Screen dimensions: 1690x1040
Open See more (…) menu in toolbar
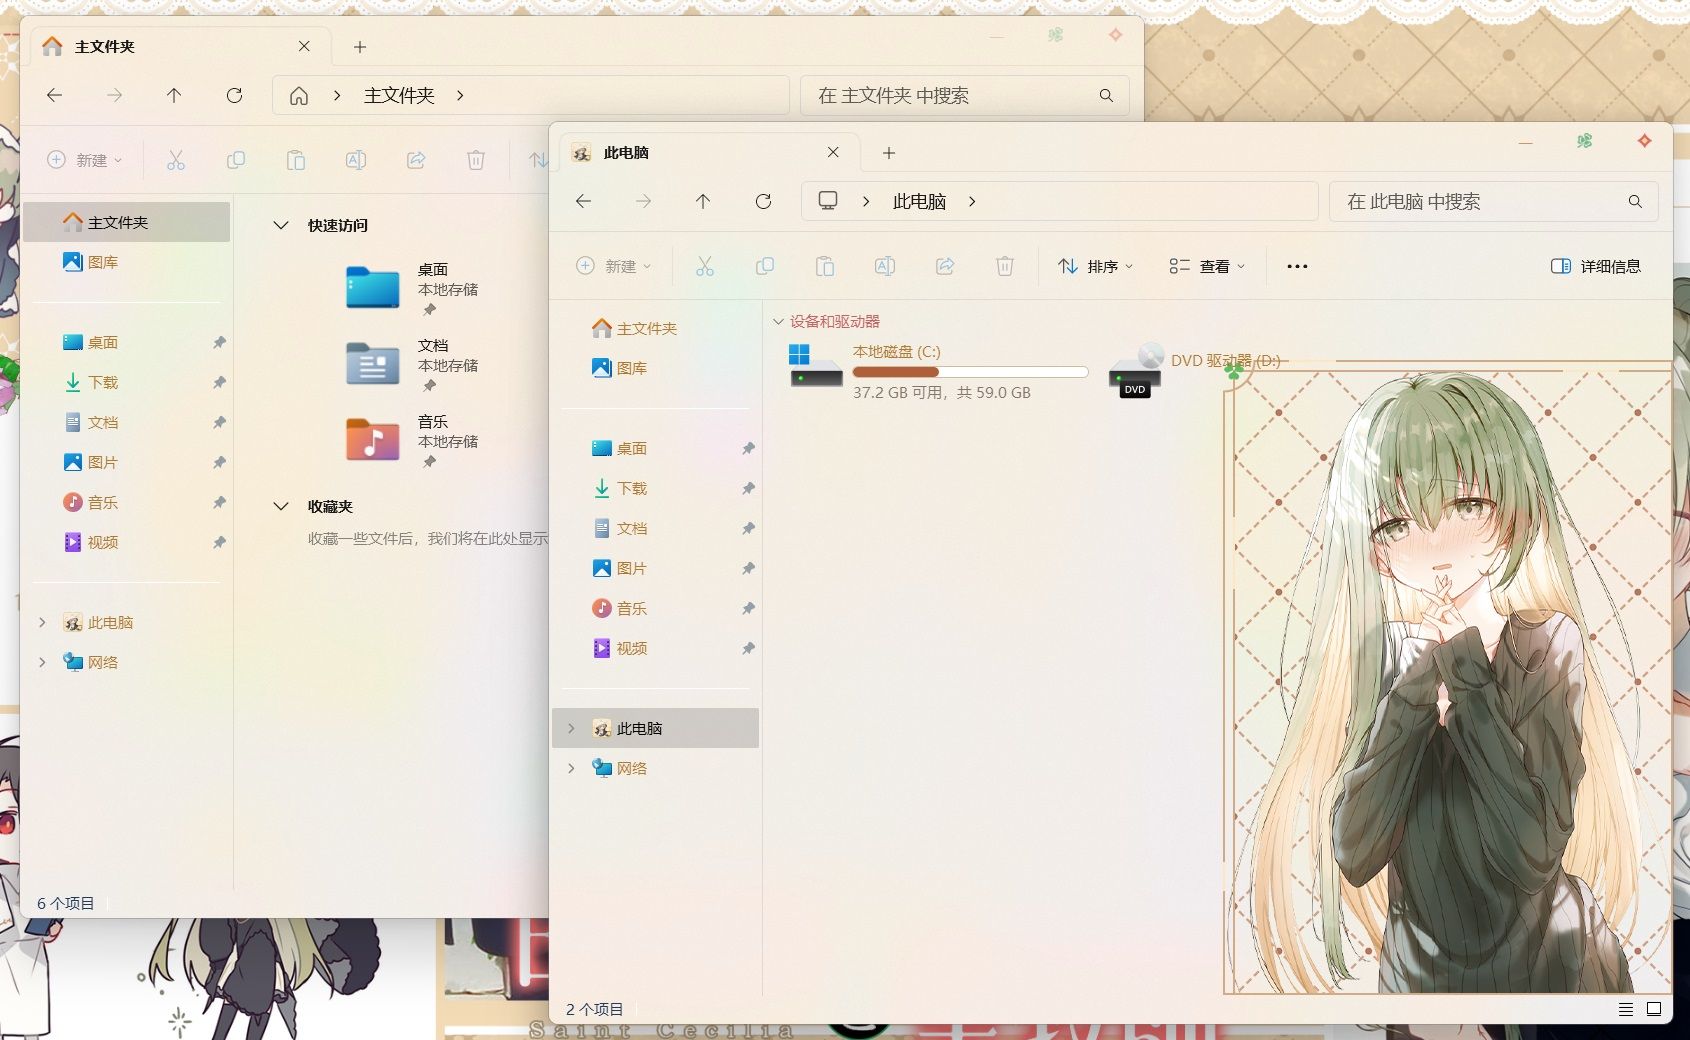coord(1297,266)
